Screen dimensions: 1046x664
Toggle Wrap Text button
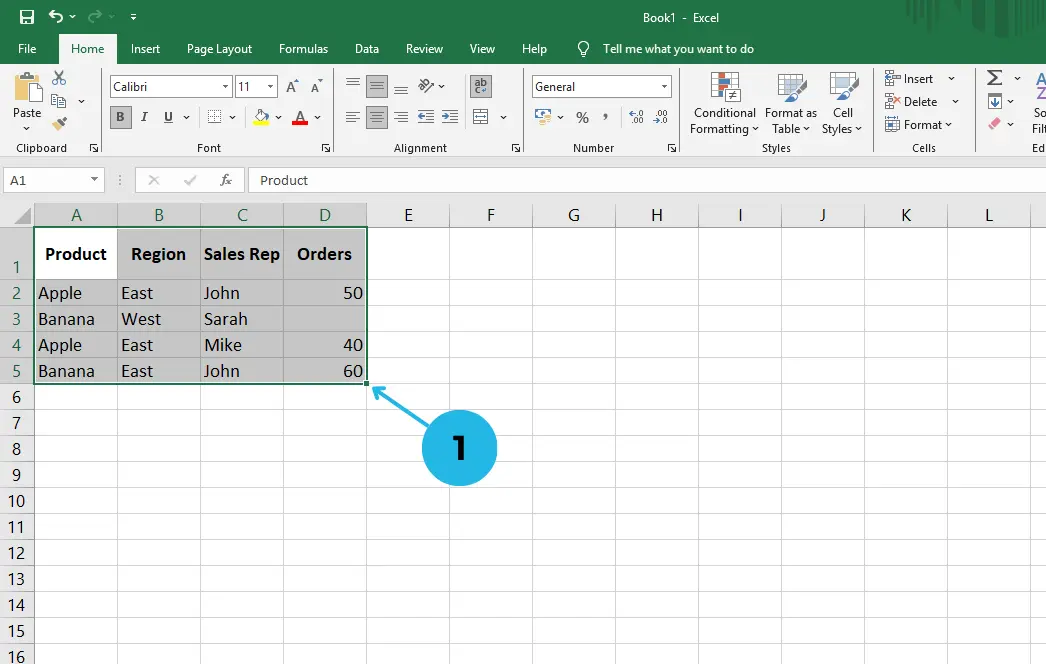[481, 87]
